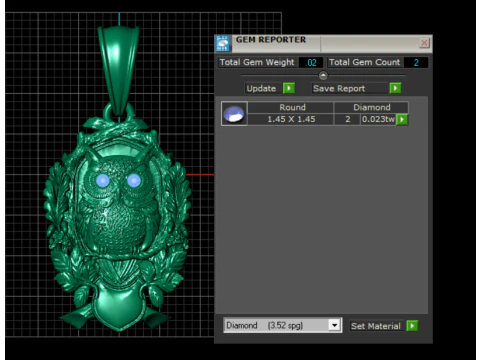Screen dimensions: 480x360
Task: Click the green arrow next to Set Material
Action: point(412,326)
